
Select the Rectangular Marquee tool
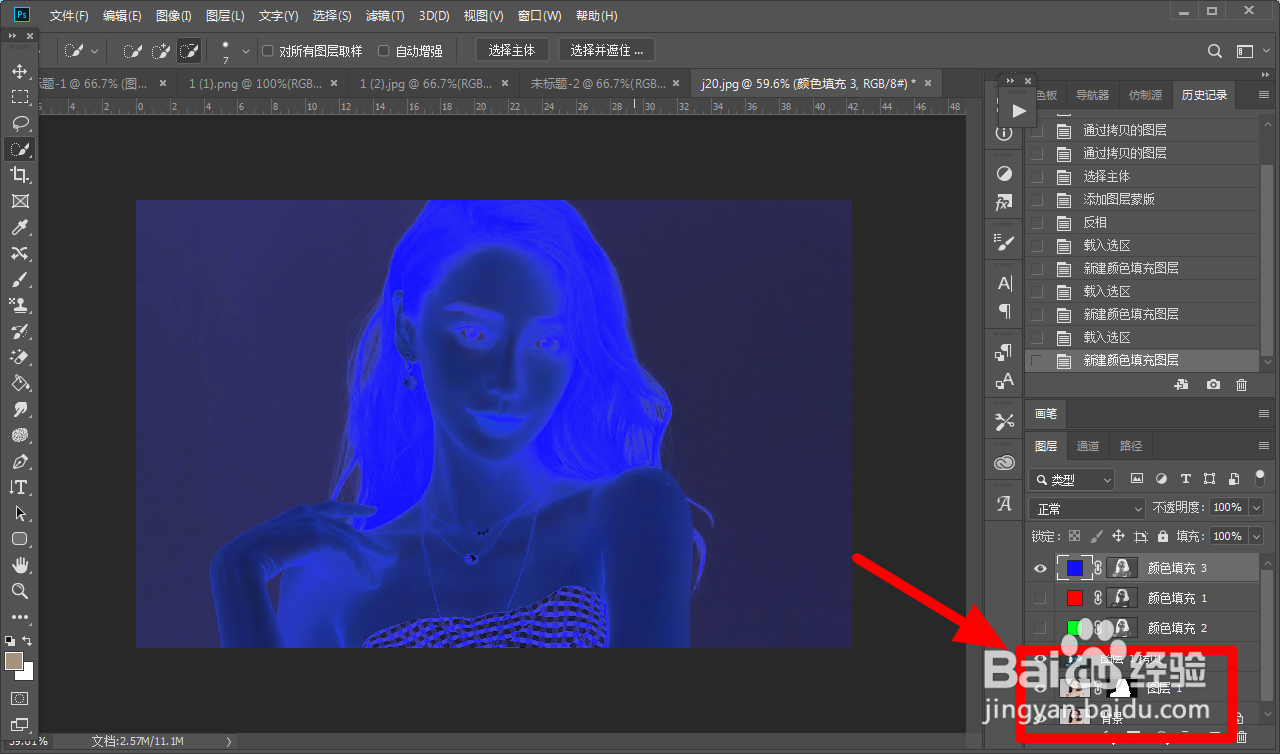(19, 97)
